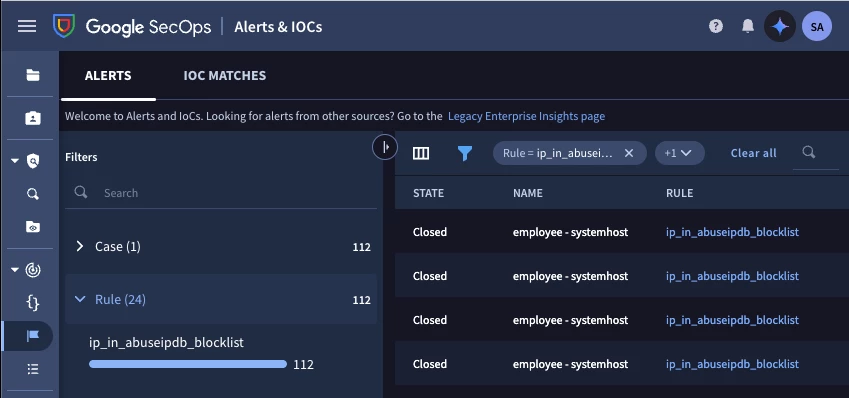
Task: Collapse the investigation section caret in sidebar
Action: tap(15, 161)
